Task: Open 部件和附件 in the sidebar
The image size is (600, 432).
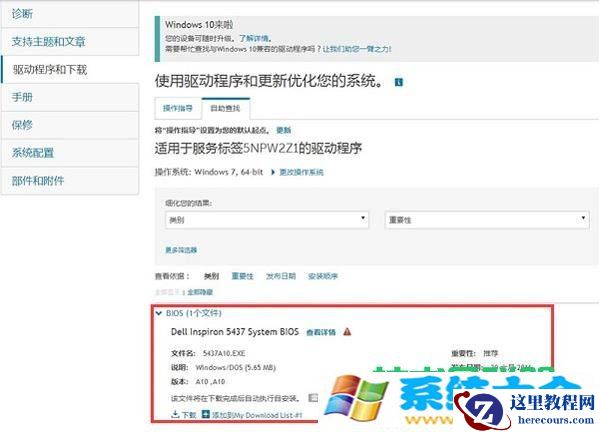Action: click(x=70, y=181)
